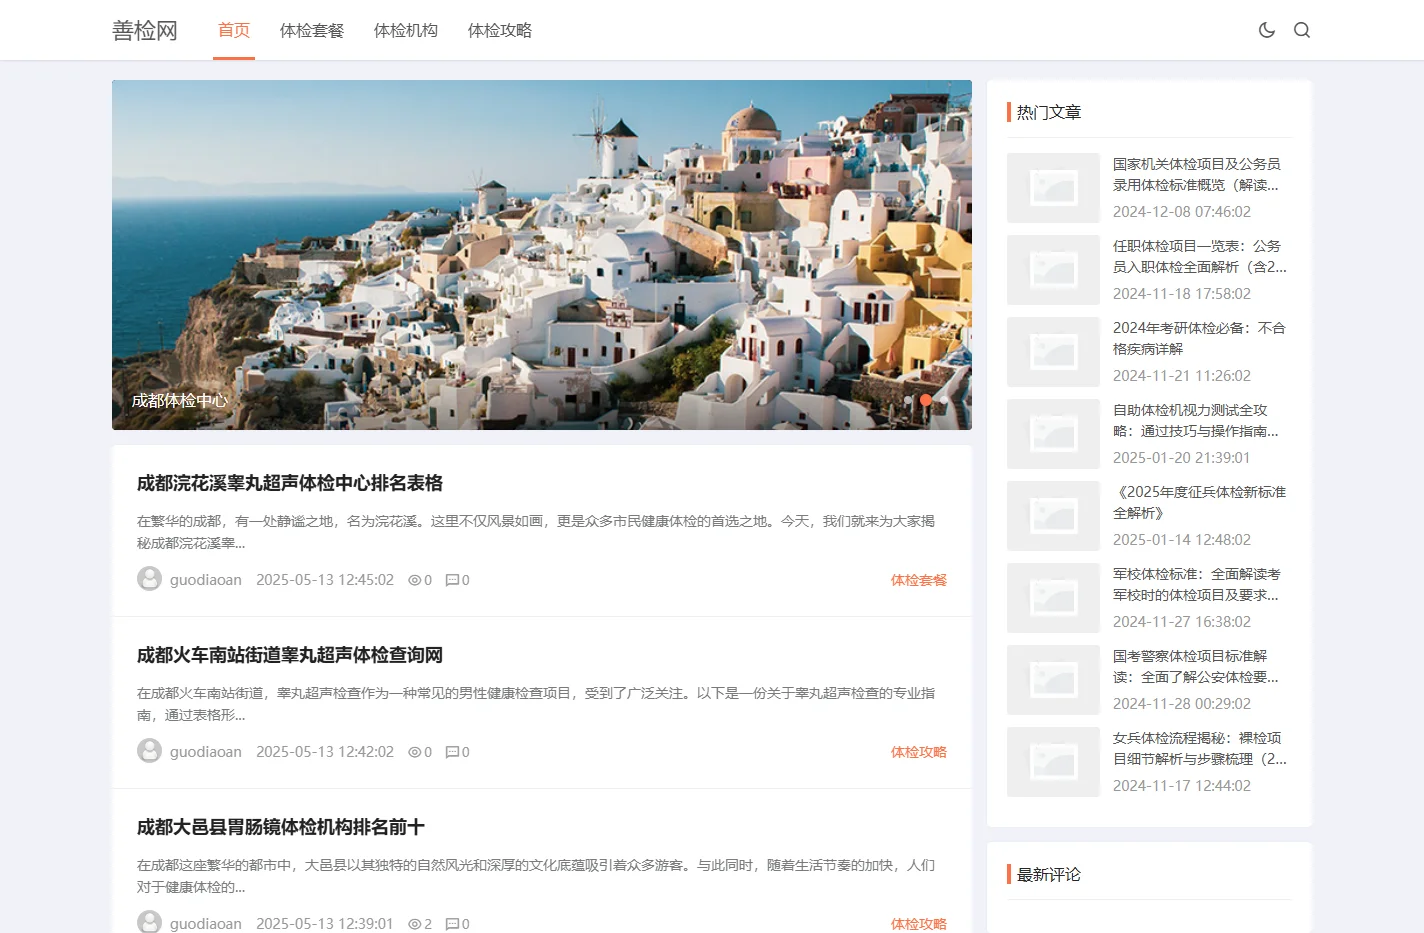Open hot article 军校体检标准
Image resolution: width=1424 pixels, height=933 pixels.
1197,584
